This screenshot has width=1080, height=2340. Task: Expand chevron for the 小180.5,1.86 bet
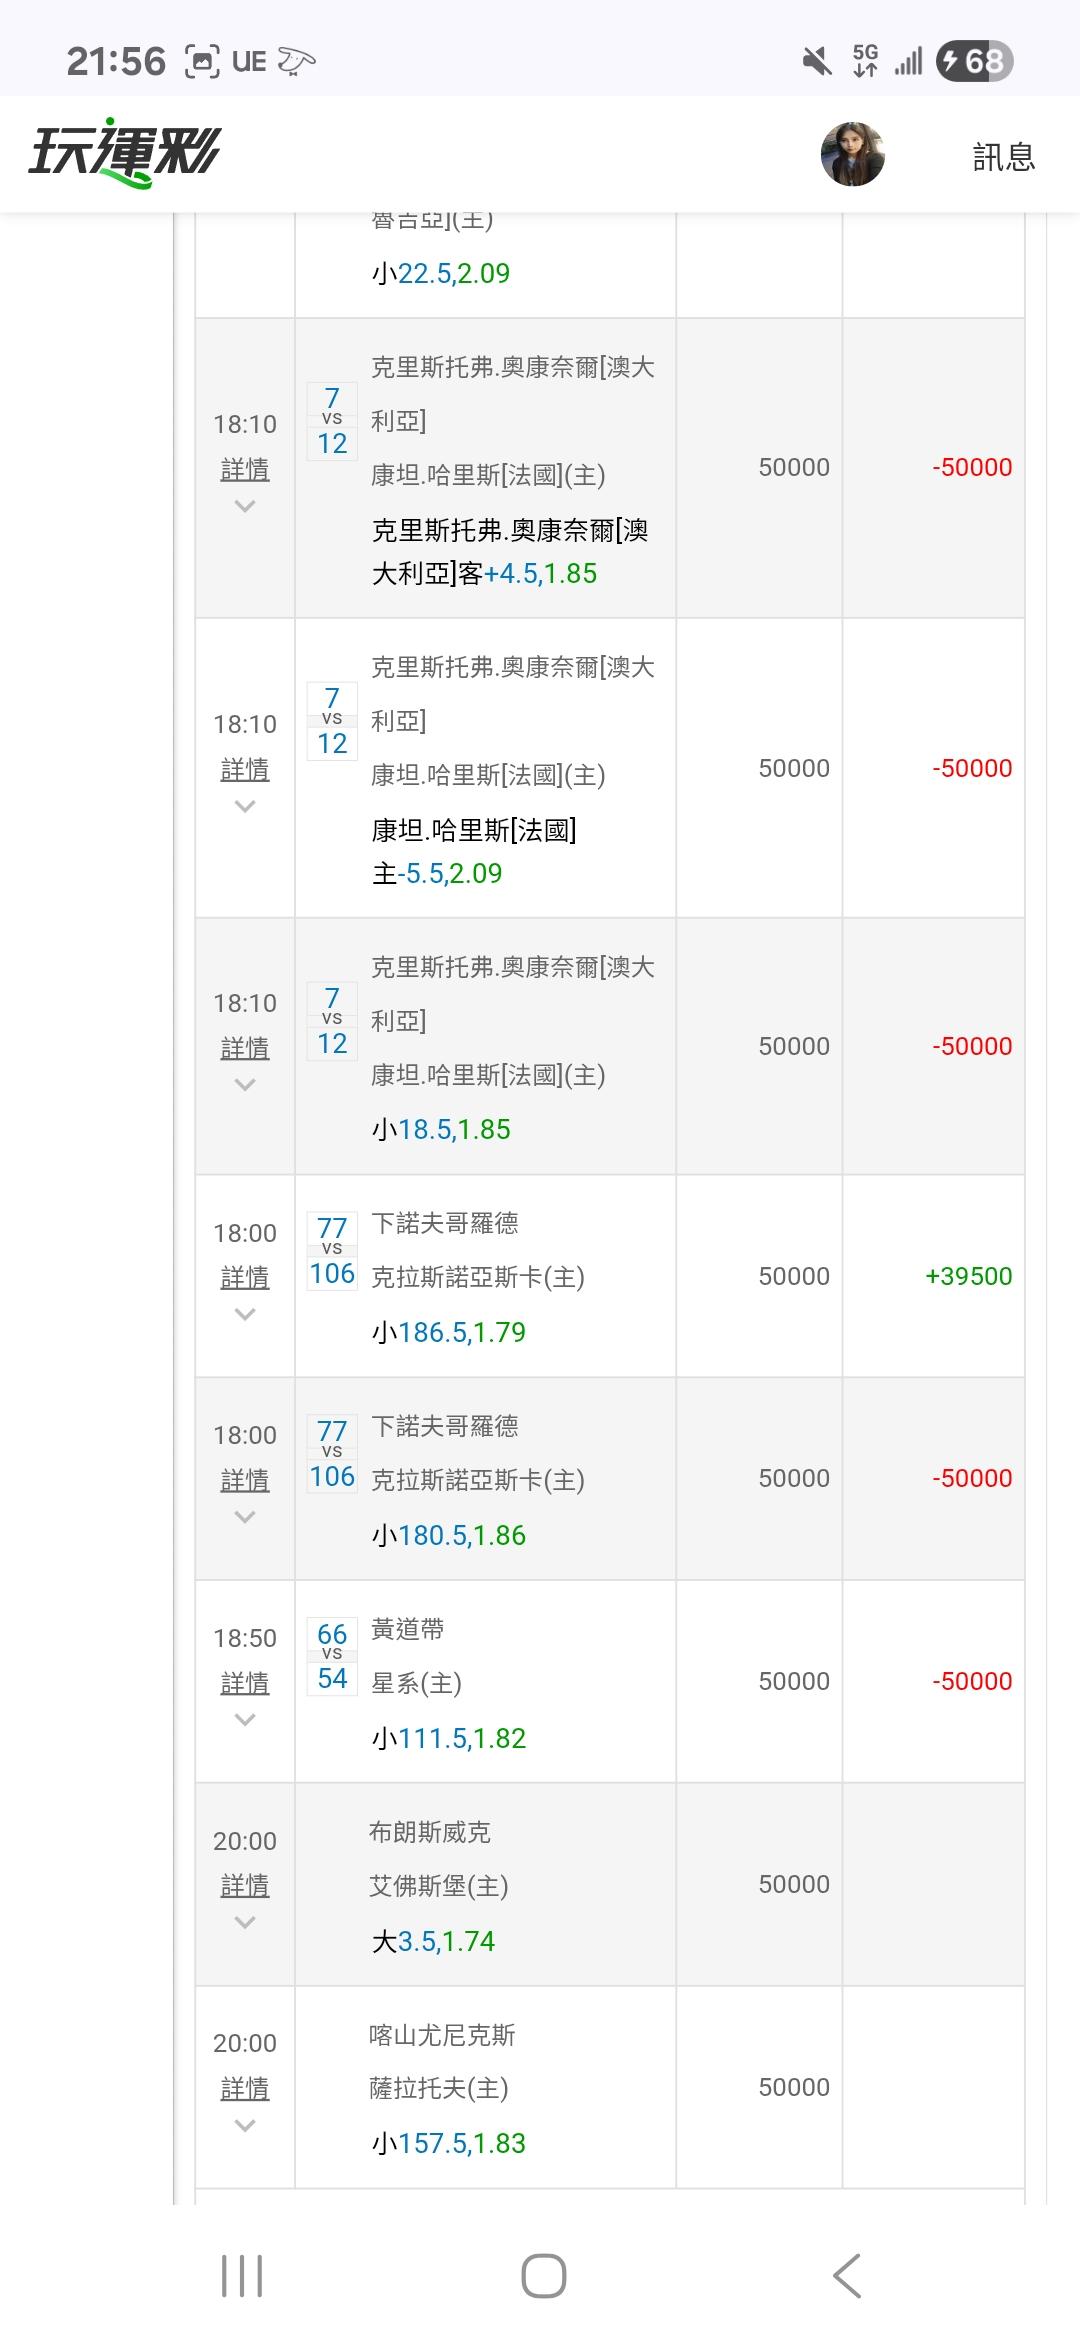(245, 1517)
